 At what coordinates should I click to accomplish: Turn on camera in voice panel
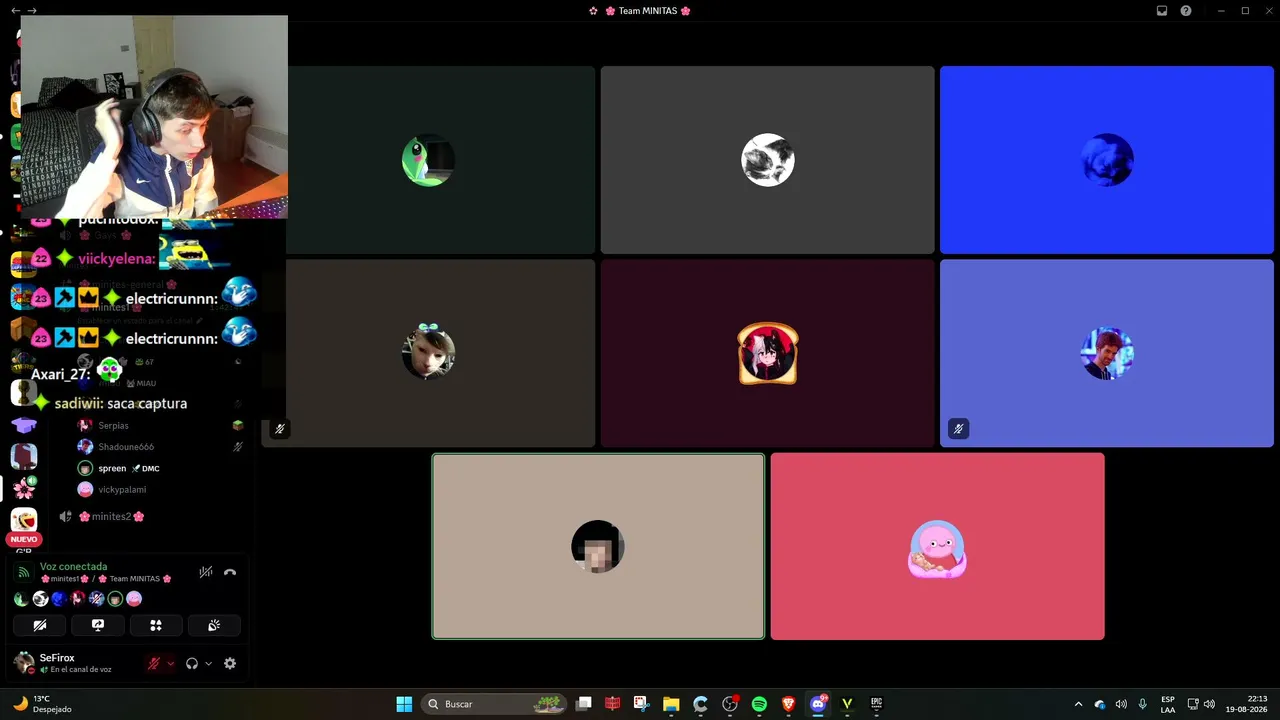click(x=40, y=625)
